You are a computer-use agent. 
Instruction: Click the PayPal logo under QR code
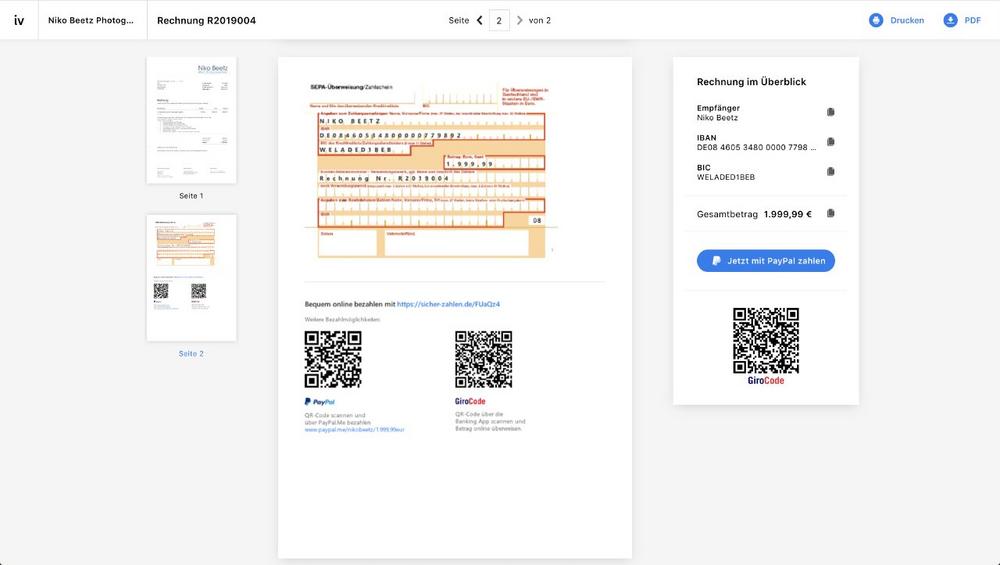point(320,402)
